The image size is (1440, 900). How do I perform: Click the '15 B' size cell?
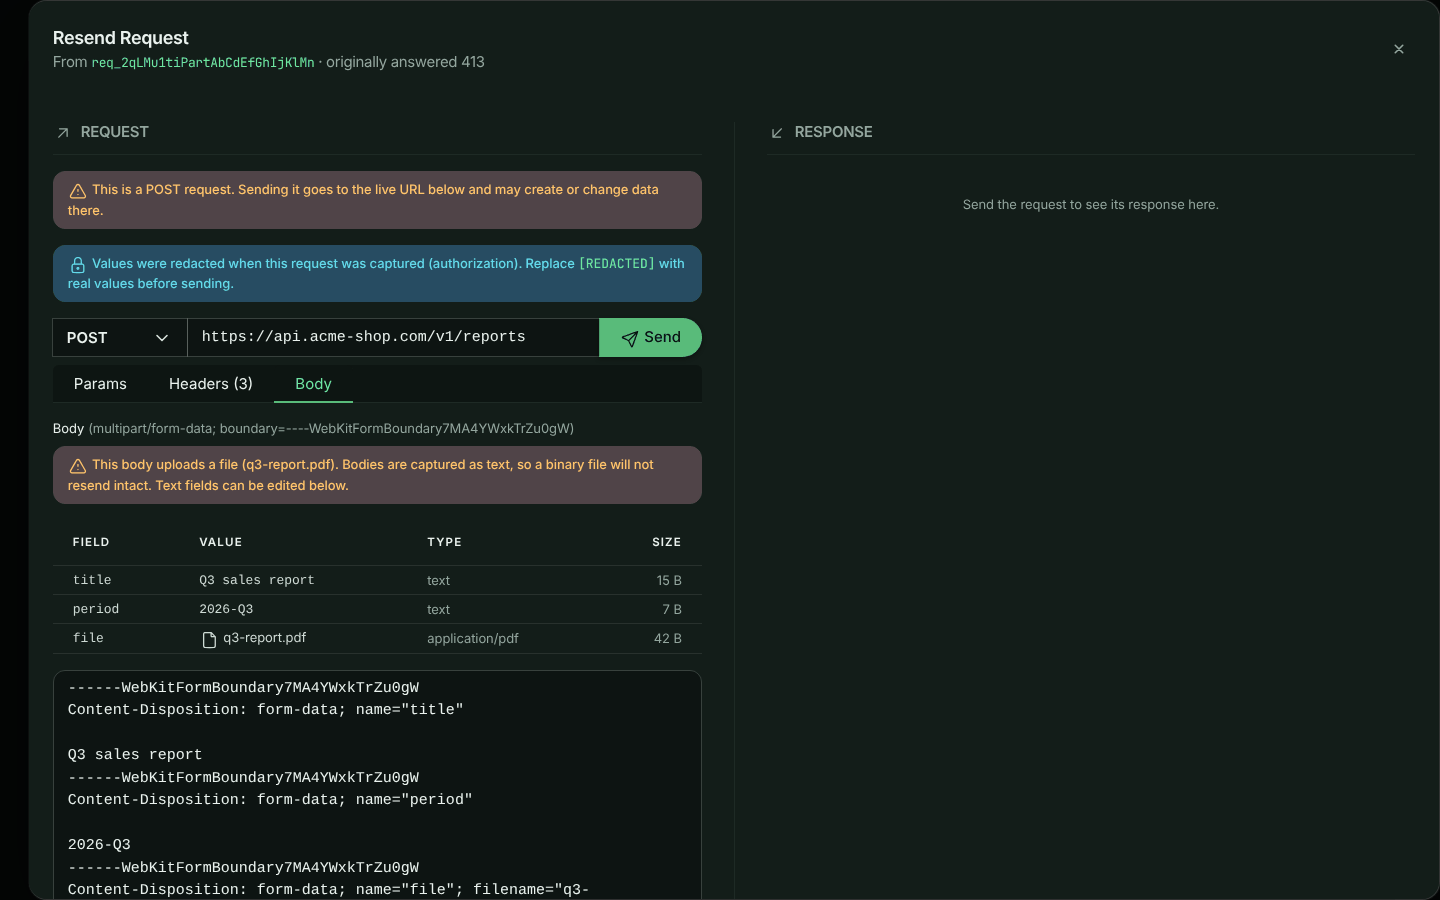click(x=669, y=581)
